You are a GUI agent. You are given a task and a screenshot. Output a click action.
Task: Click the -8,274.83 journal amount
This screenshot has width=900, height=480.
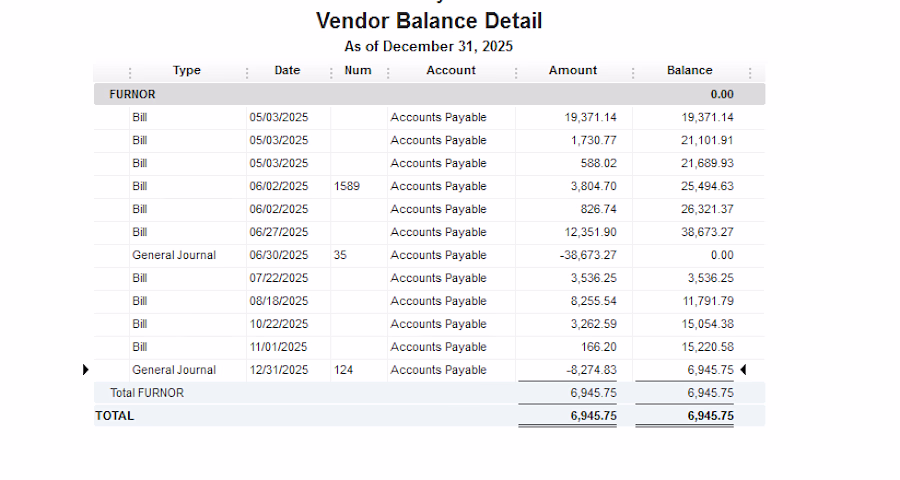click(591, 370)
